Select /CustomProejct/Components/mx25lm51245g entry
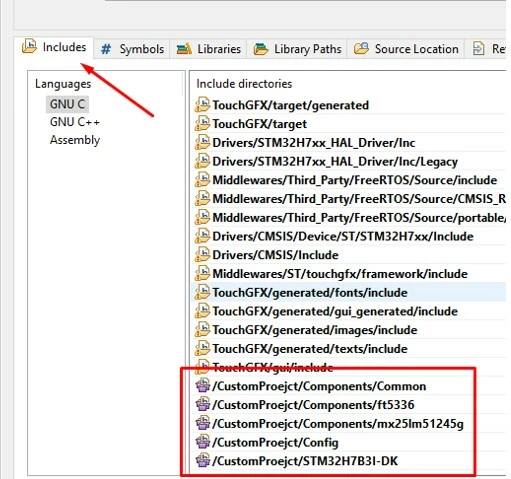This screenshot has width=511, height=479. 349,423
